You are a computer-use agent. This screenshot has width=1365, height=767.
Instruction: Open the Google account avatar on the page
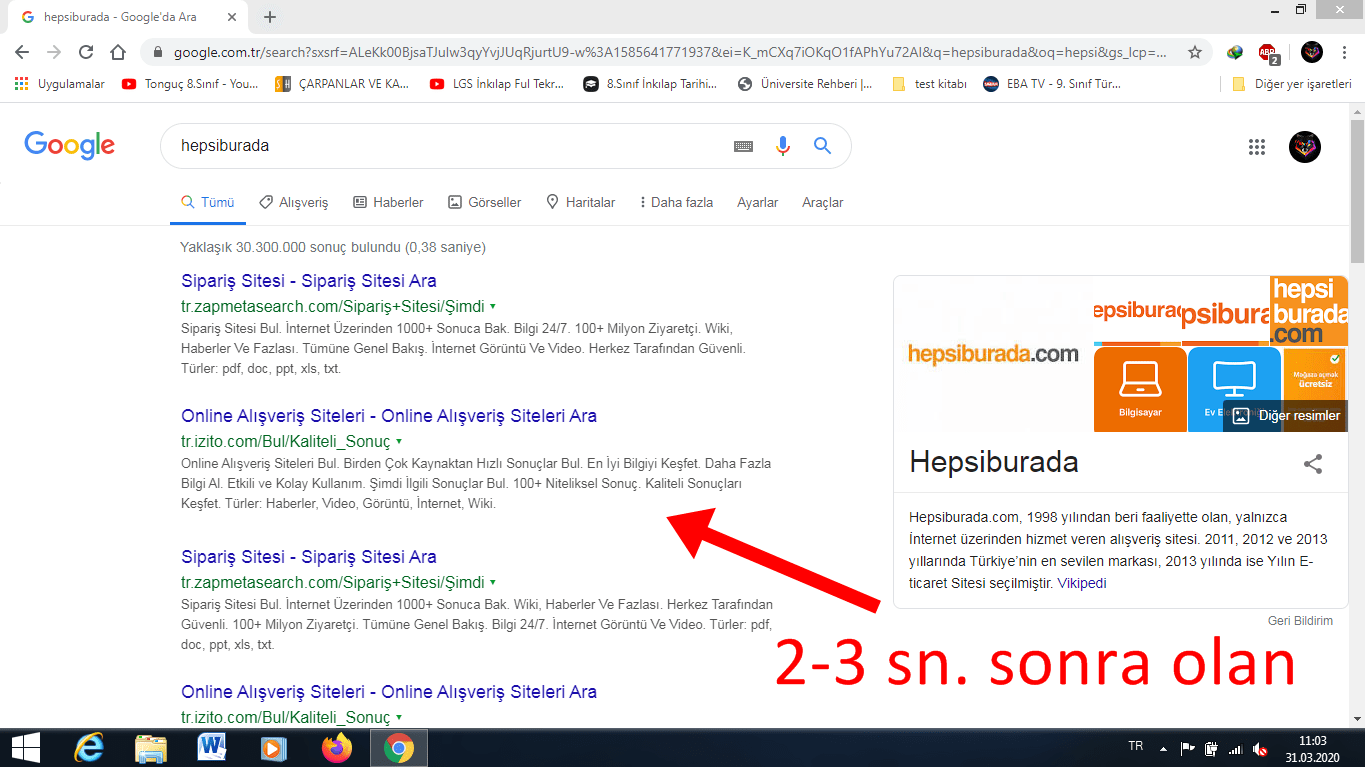click(x=1305, y=147)
